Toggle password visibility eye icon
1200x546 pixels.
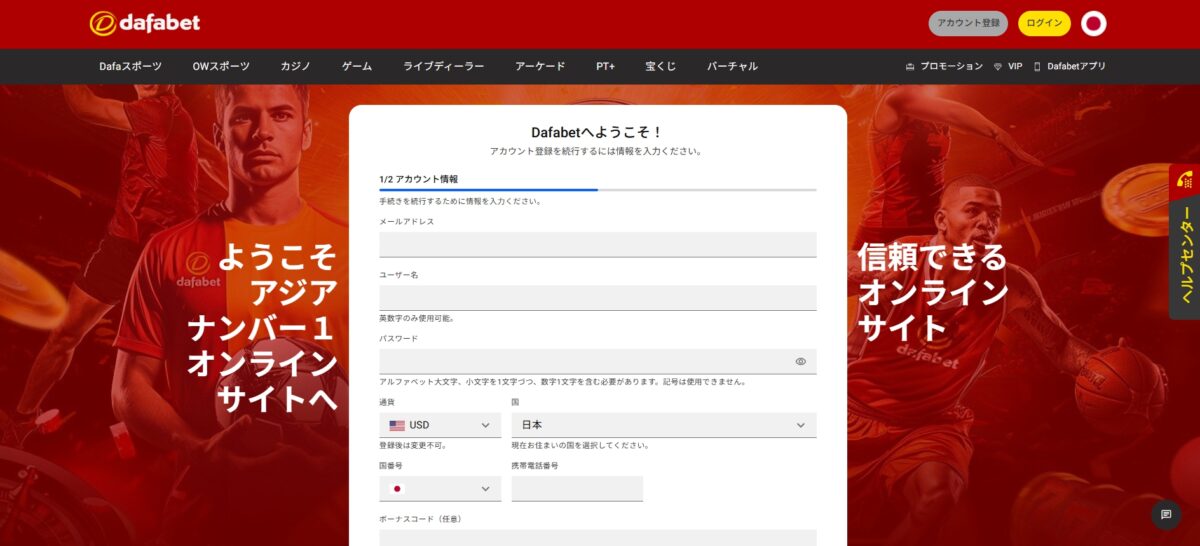coord(801,361)
